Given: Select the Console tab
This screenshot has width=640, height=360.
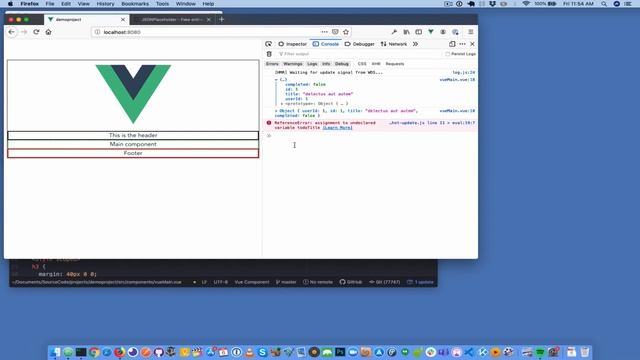Looking at the screenshot, I should click(x=326, y=44).
